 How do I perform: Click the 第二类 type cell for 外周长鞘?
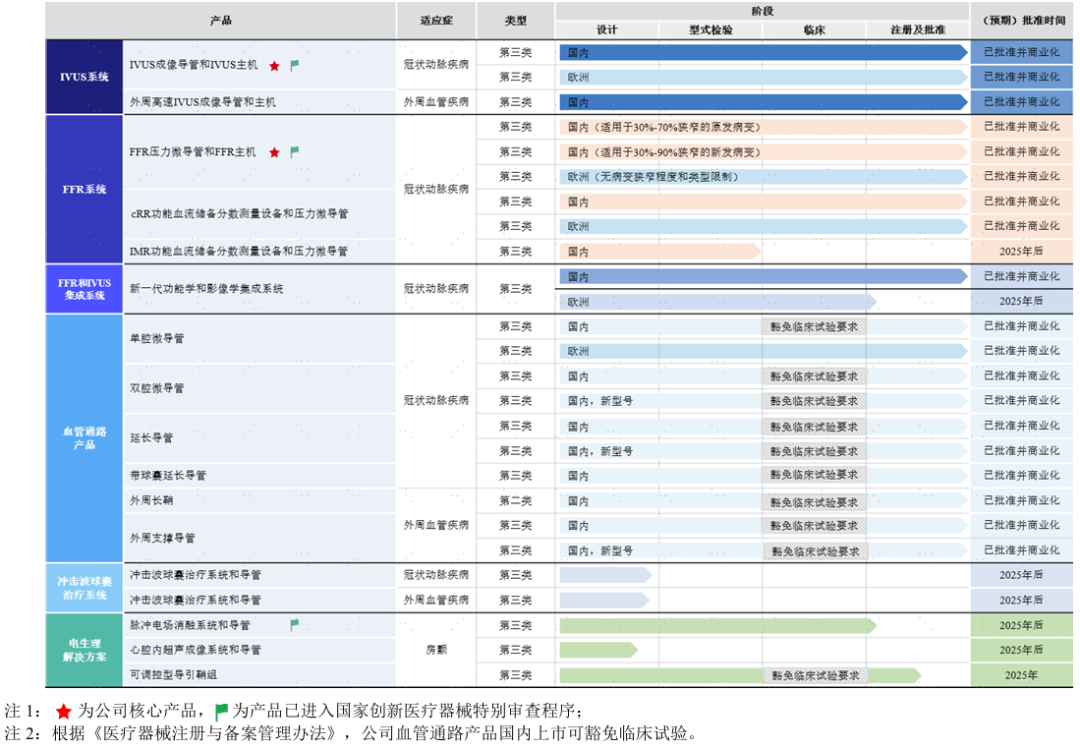tap(516, 501)
